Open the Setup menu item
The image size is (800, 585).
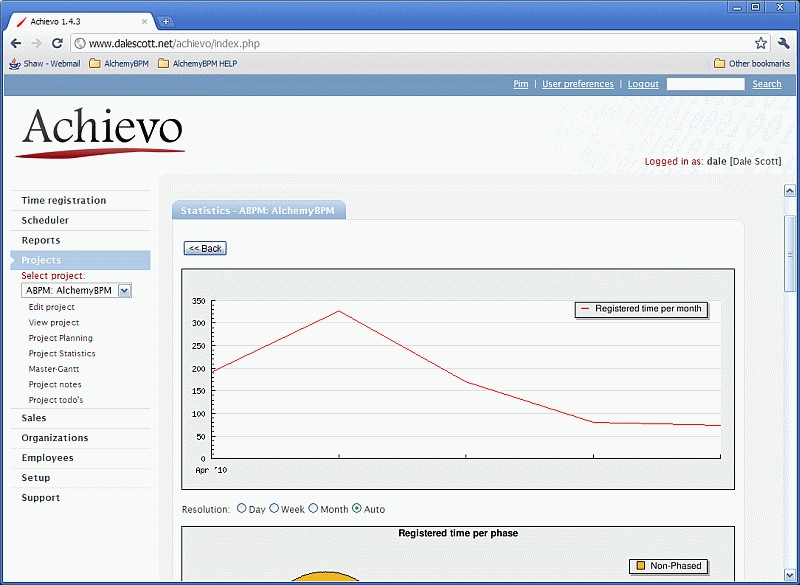(36, 477)
